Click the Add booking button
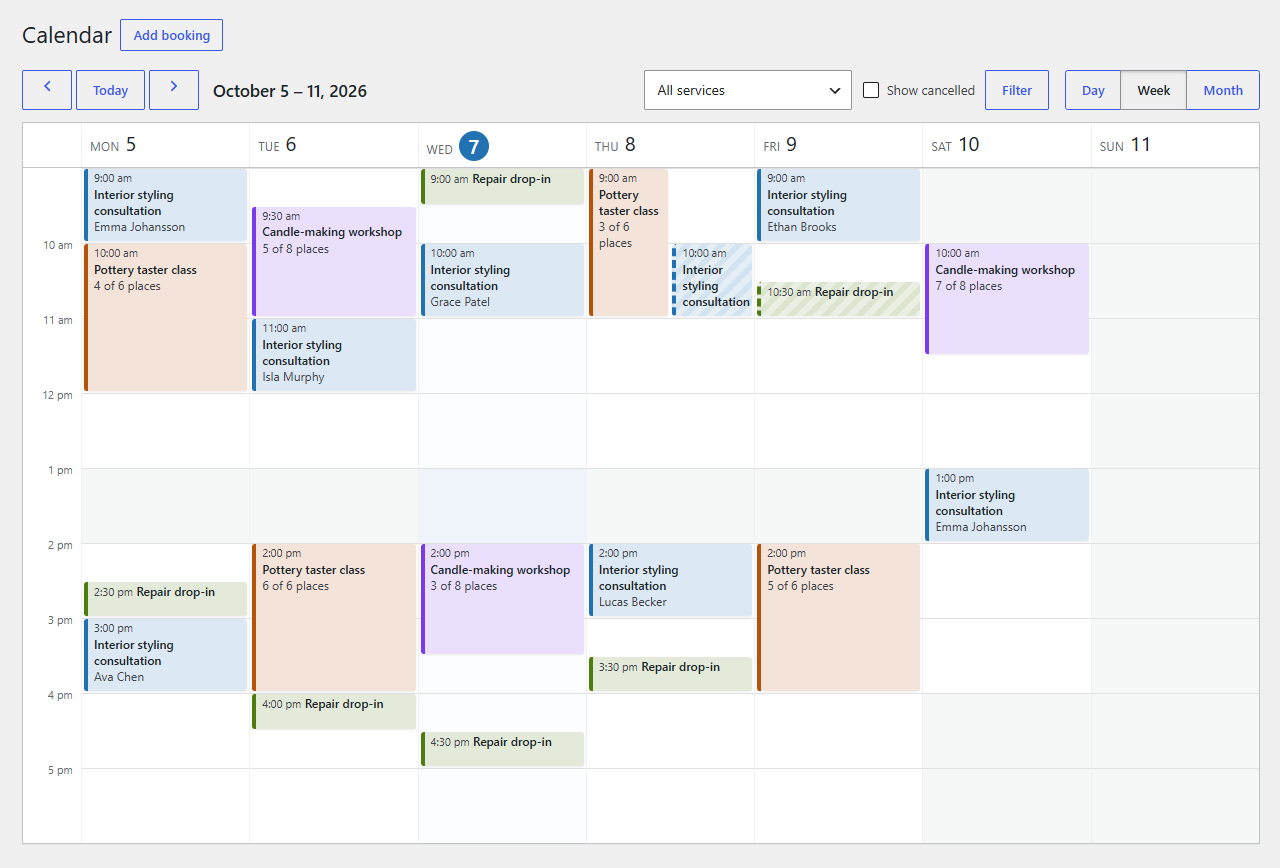Viewport: 1280px width, 868px height. [x=172, y=35]
